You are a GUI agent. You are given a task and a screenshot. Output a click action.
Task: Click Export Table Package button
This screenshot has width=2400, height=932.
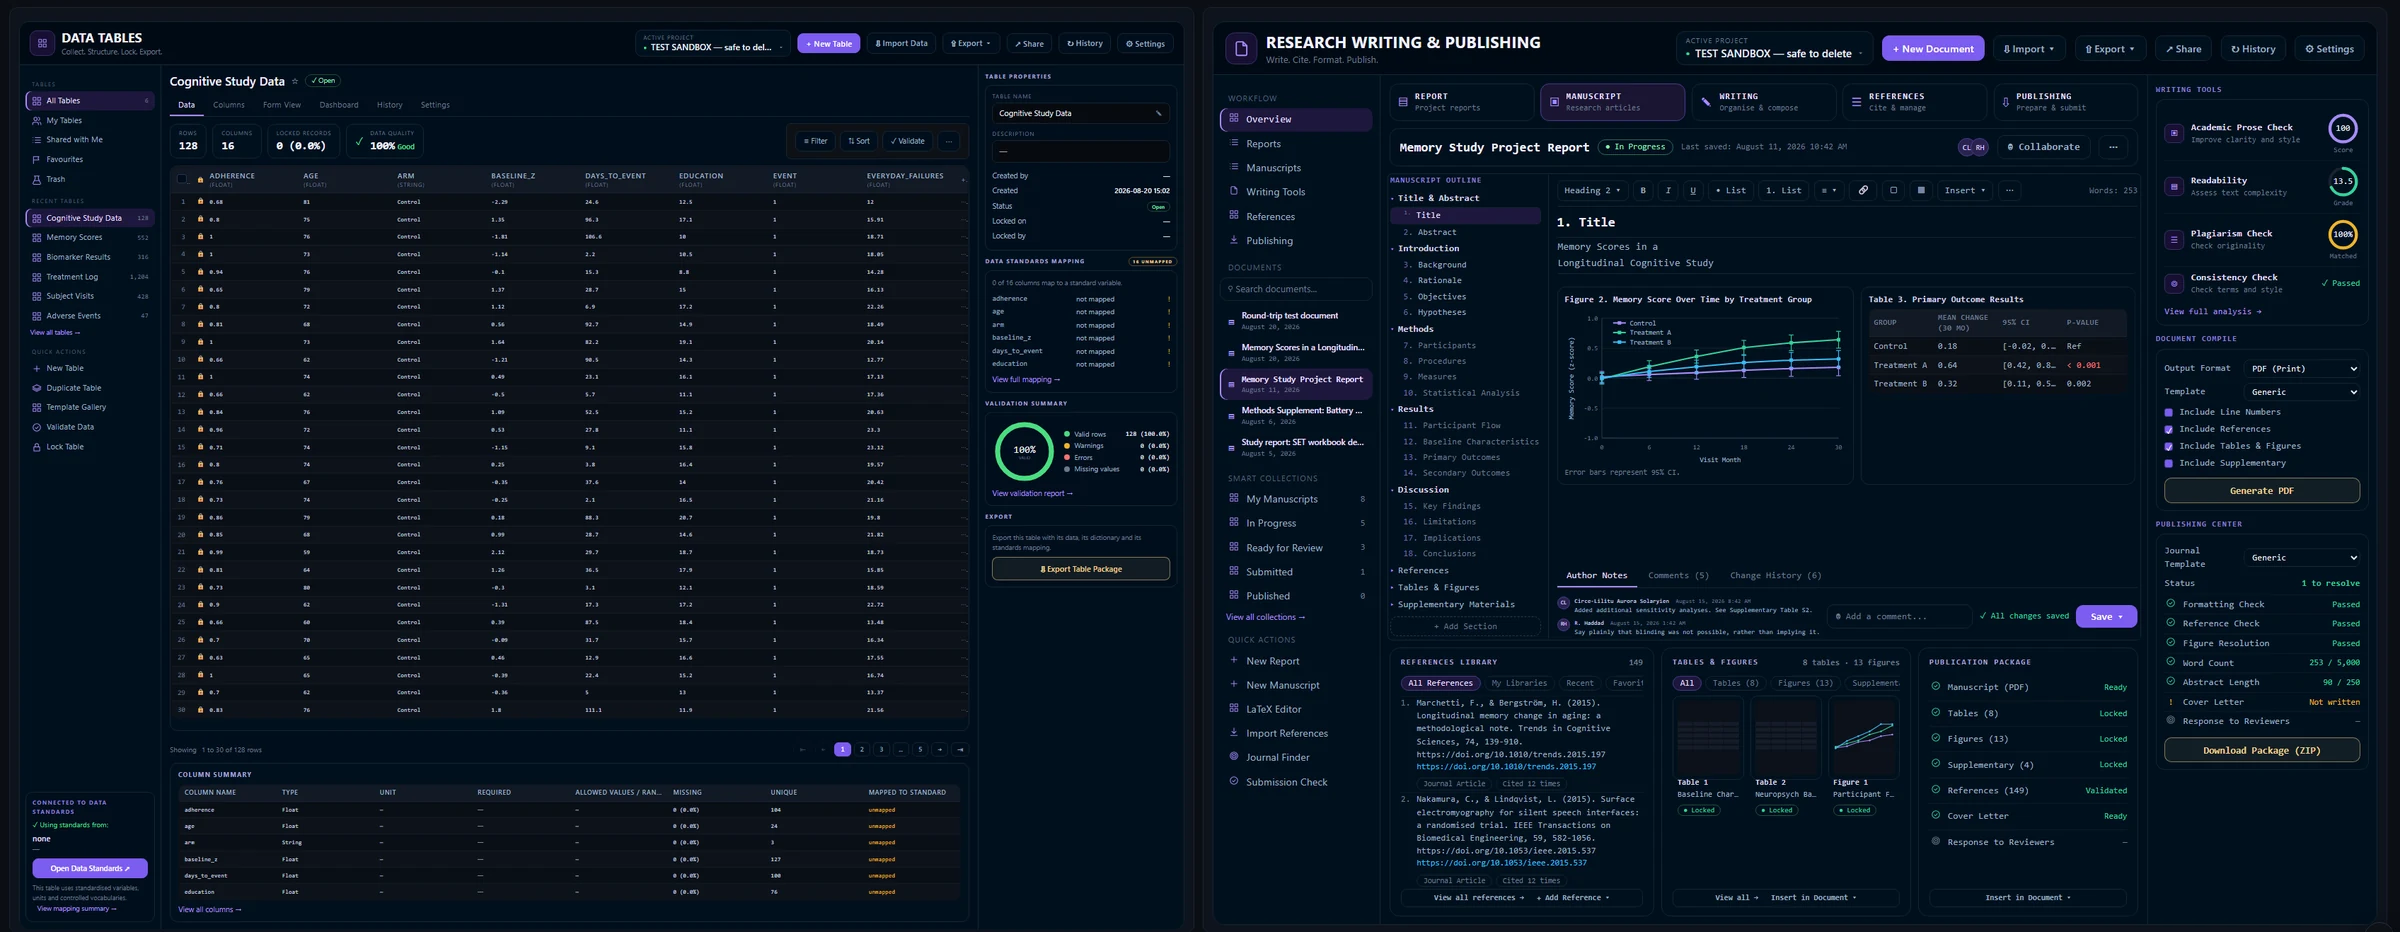1081,569
